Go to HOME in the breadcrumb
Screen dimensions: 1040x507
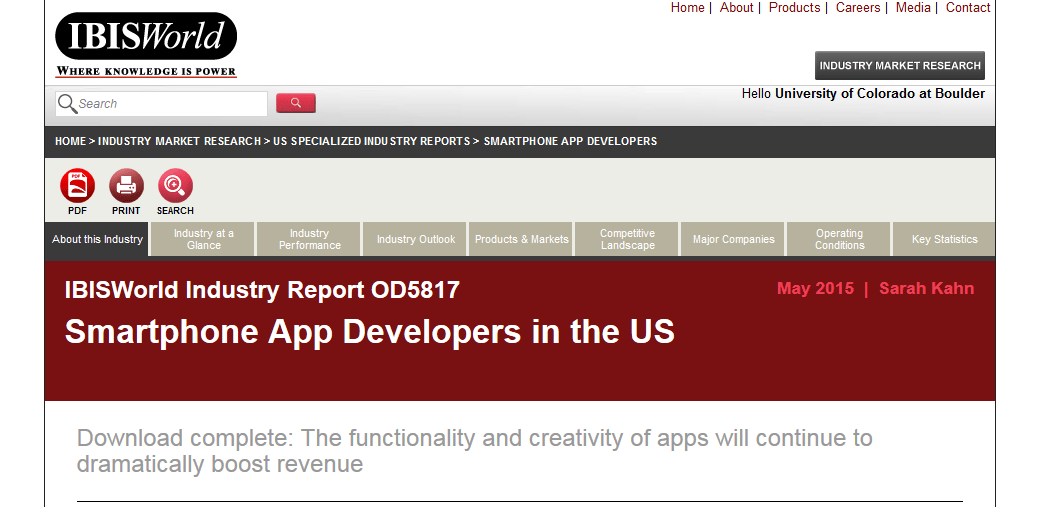70,141
